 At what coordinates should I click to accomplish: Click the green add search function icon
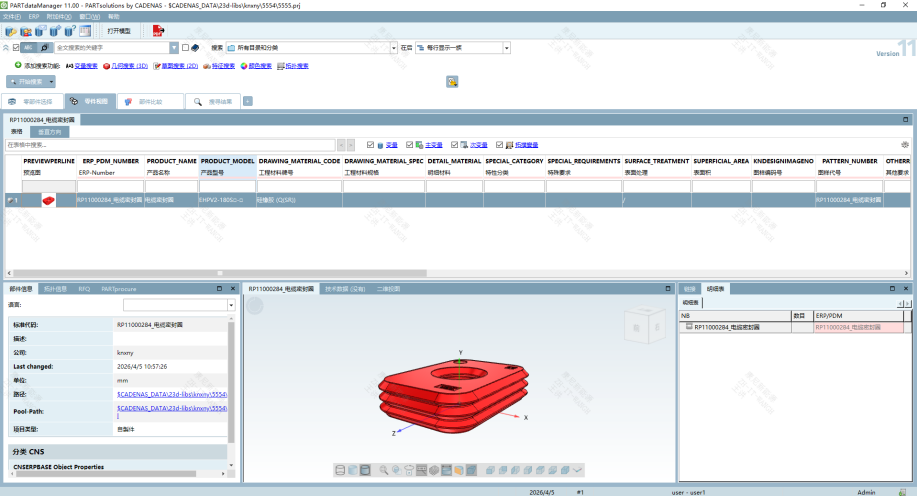coord(18,66)
